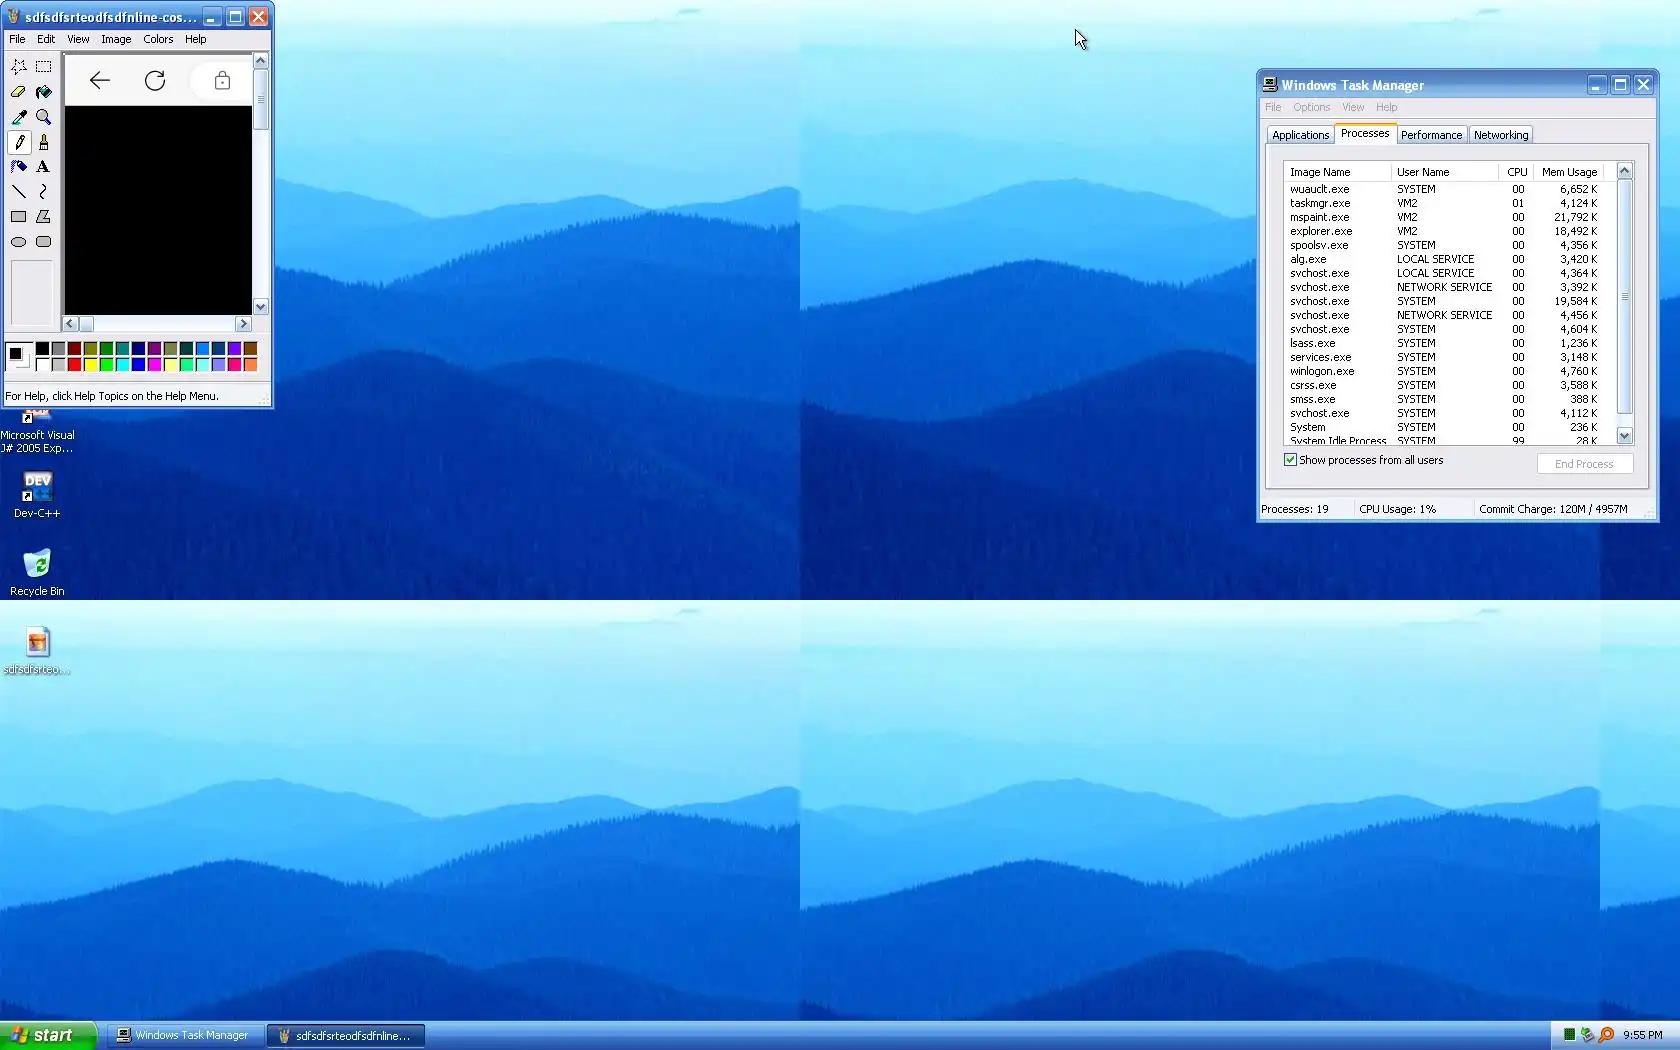Switch to the Applications tab
1680x1050 pixels.
pos(1300,135)
